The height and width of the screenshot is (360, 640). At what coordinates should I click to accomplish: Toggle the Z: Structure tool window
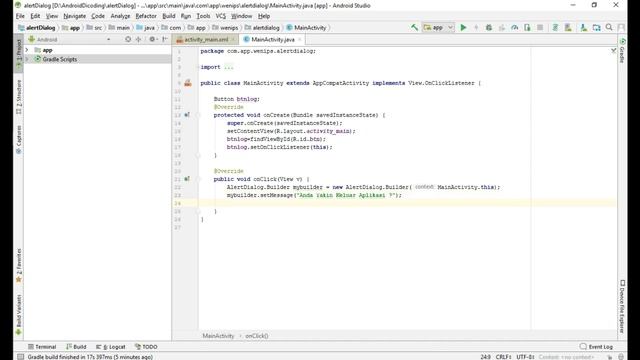click(x=18, y=97)
